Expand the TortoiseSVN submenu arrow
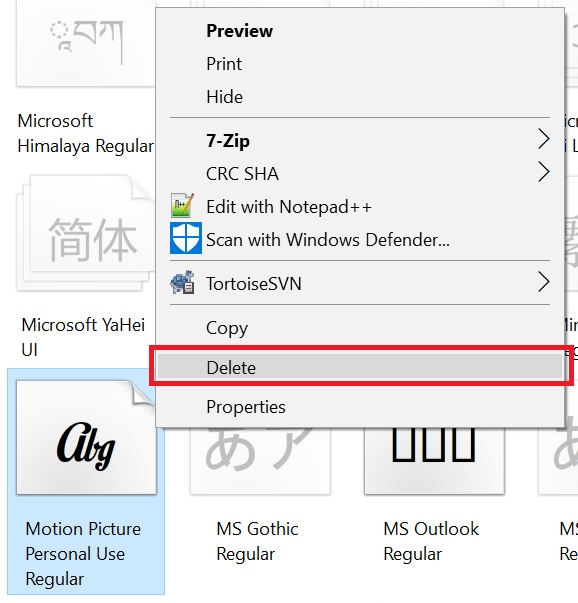The height and width of the screenshot is (603, 578). pyautogui.click(x=543, y=282)
